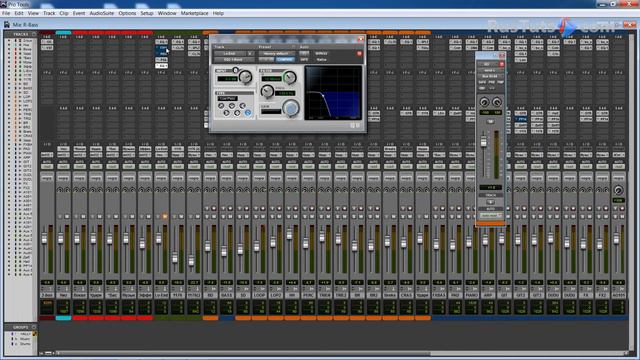Open the Marketplace menu
The height and width of the screenshot is (360, 640).
194,13
